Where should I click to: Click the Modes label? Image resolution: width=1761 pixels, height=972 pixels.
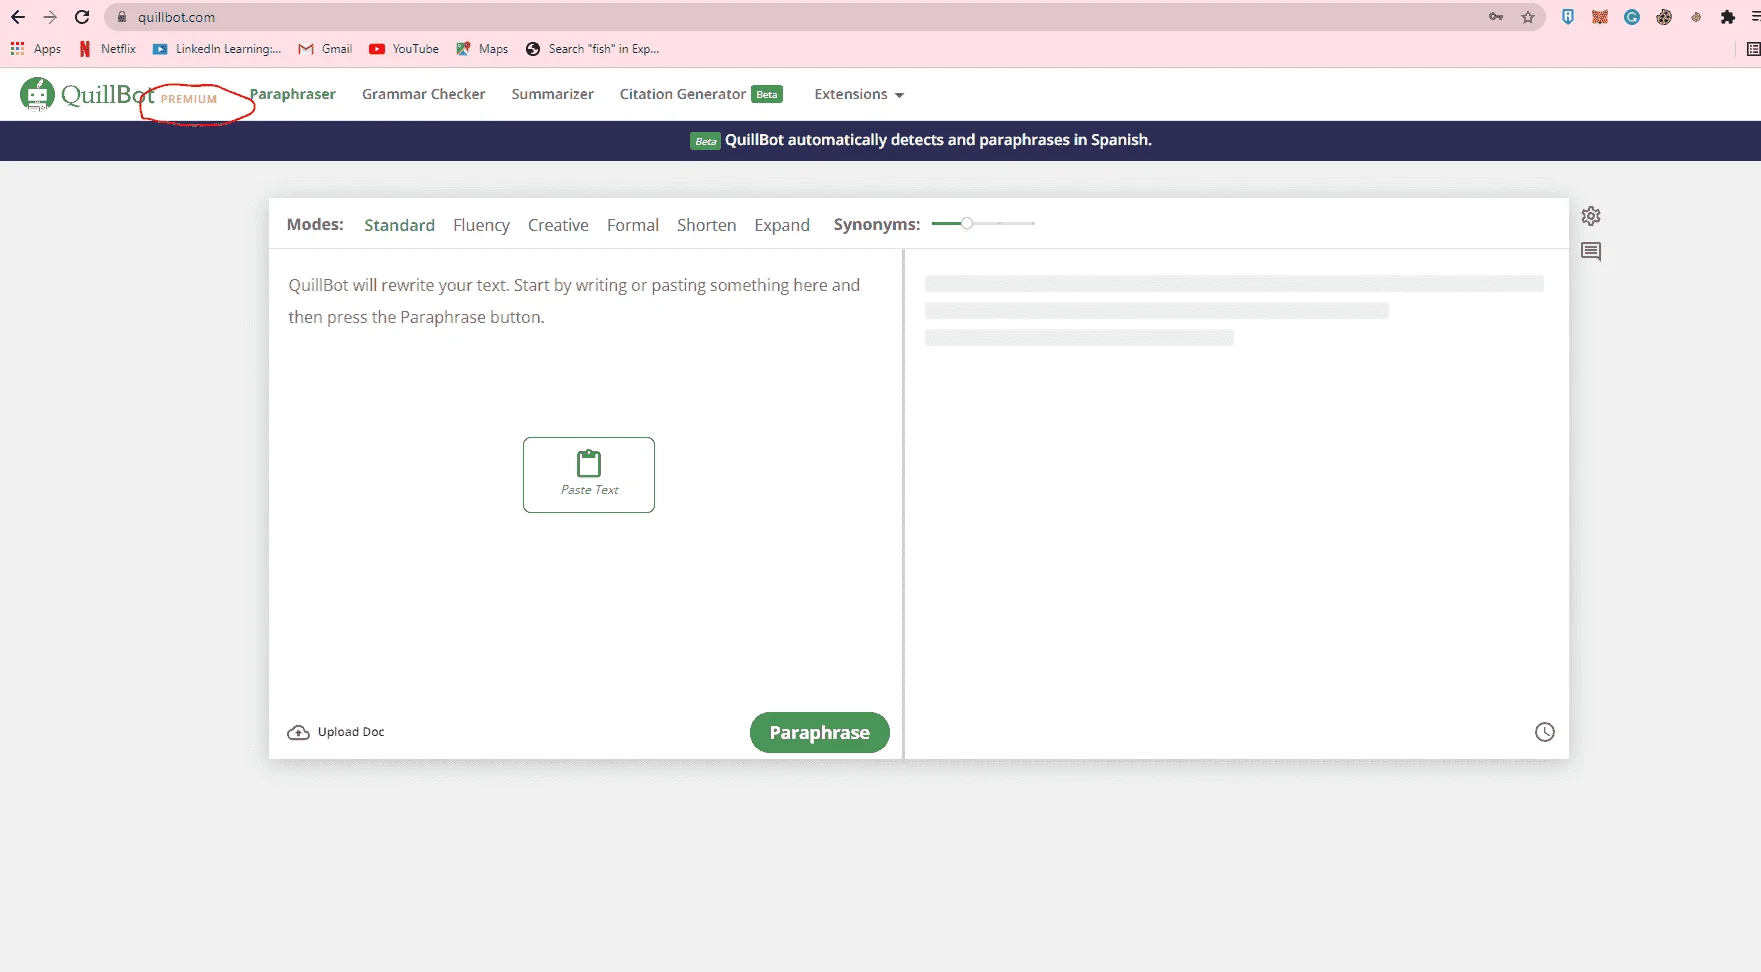315,224
